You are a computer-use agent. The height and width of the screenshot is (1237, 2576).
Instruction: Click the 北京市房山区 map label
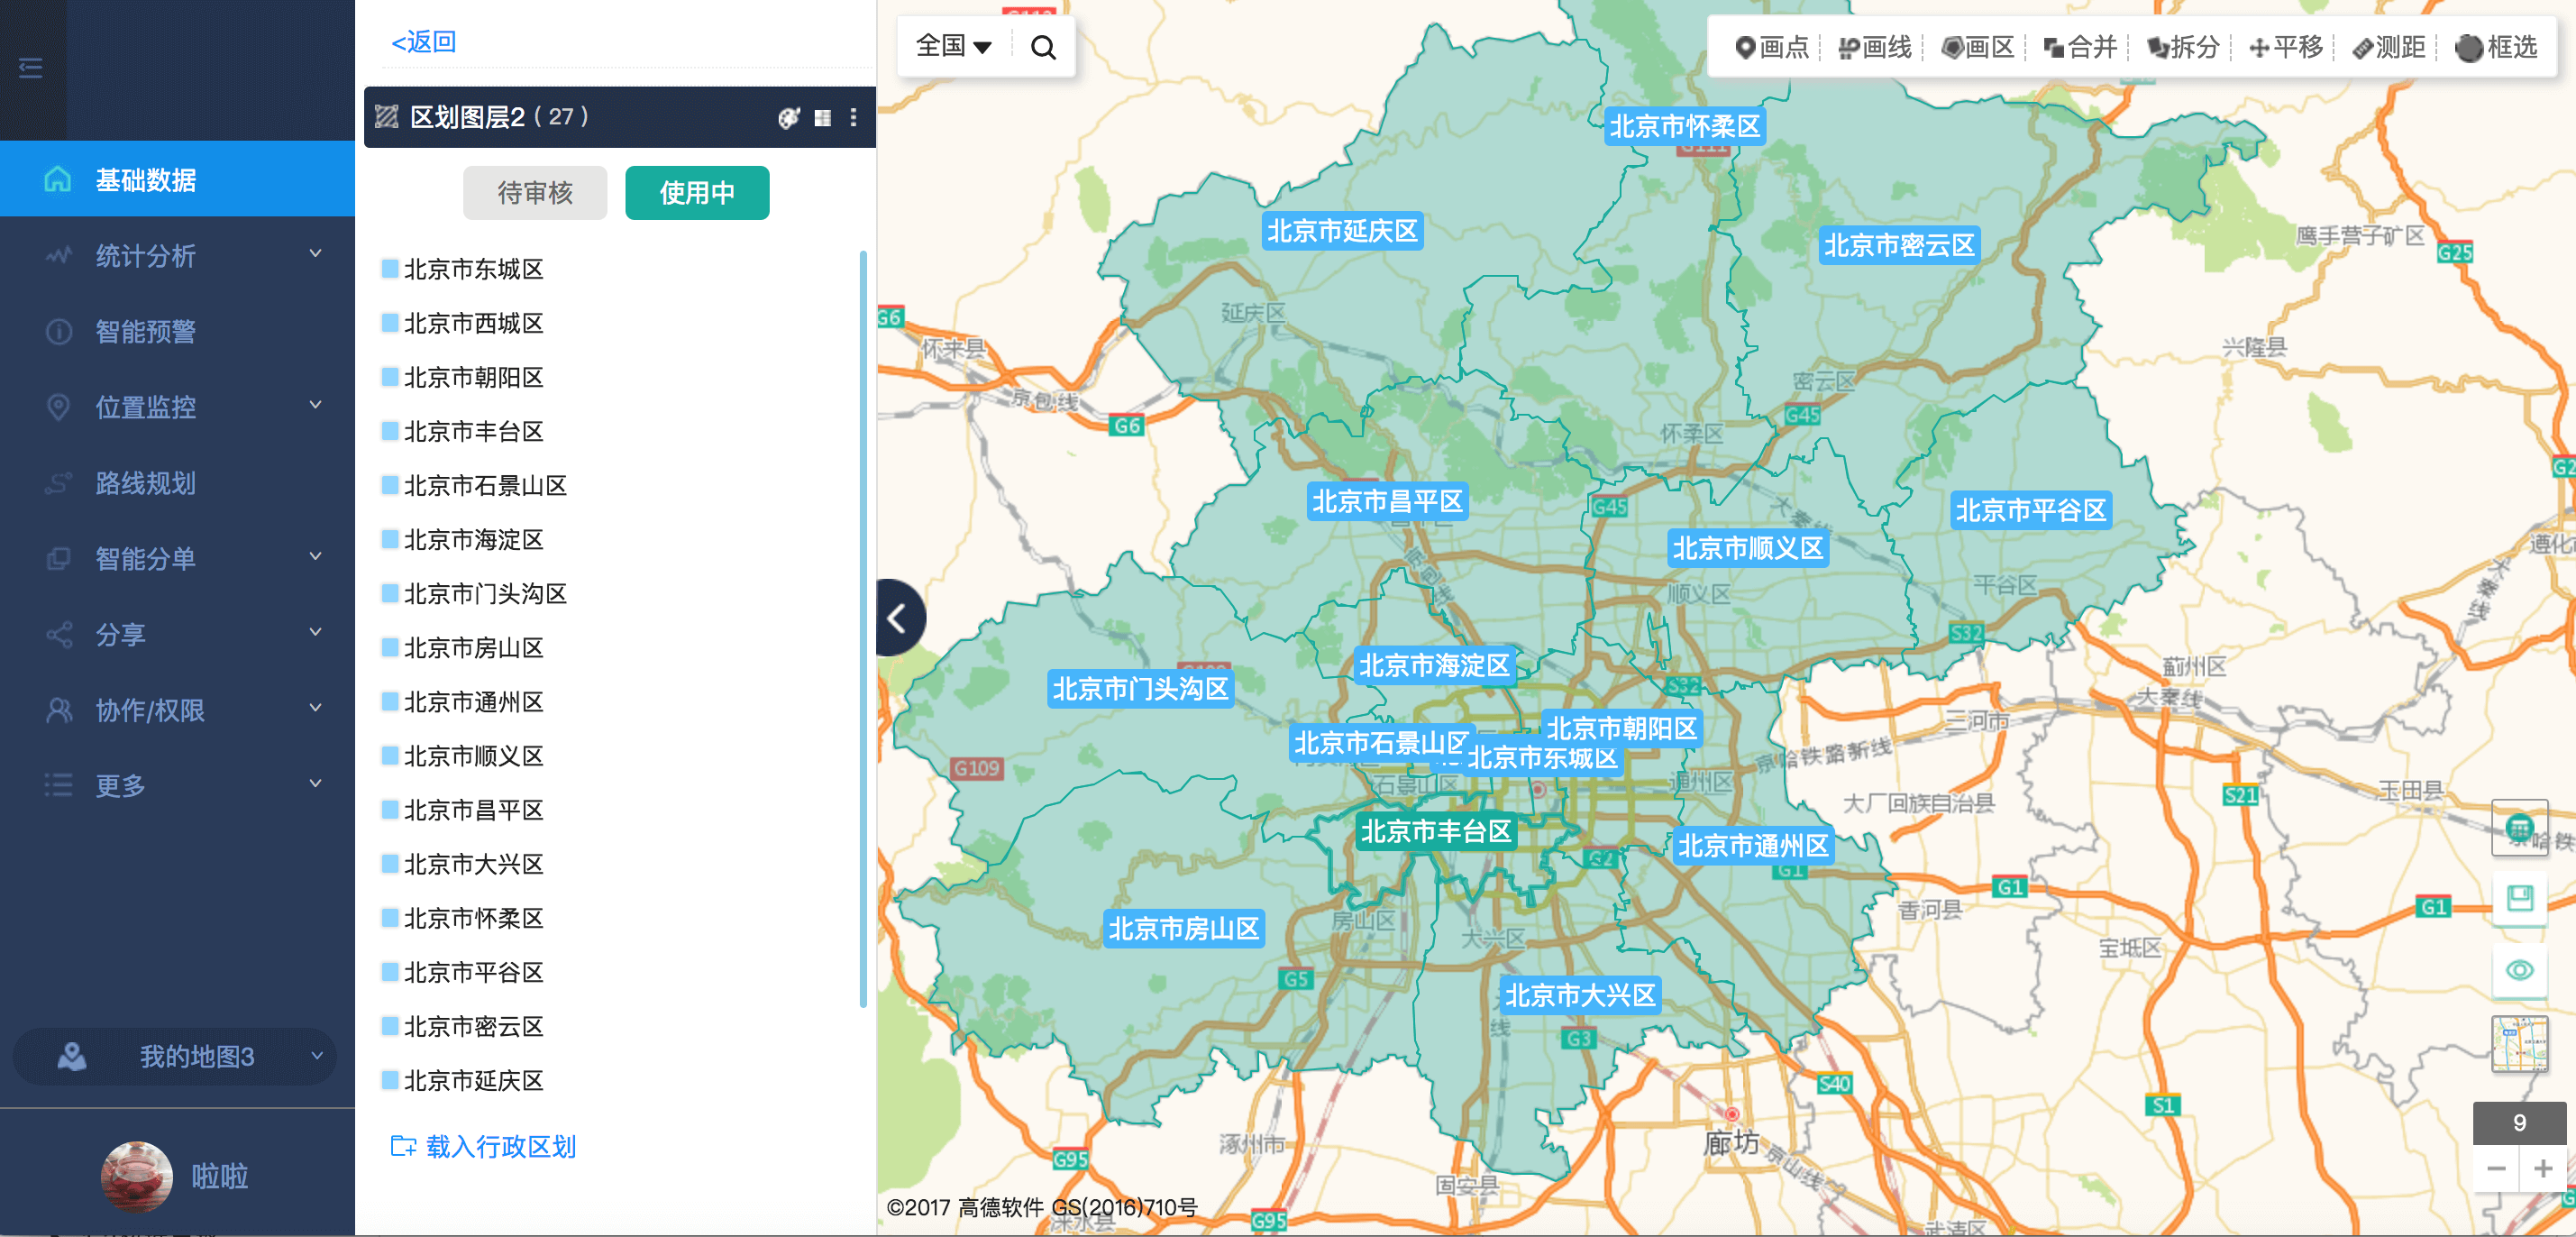pyautogui.click(x=1183, y=929)
